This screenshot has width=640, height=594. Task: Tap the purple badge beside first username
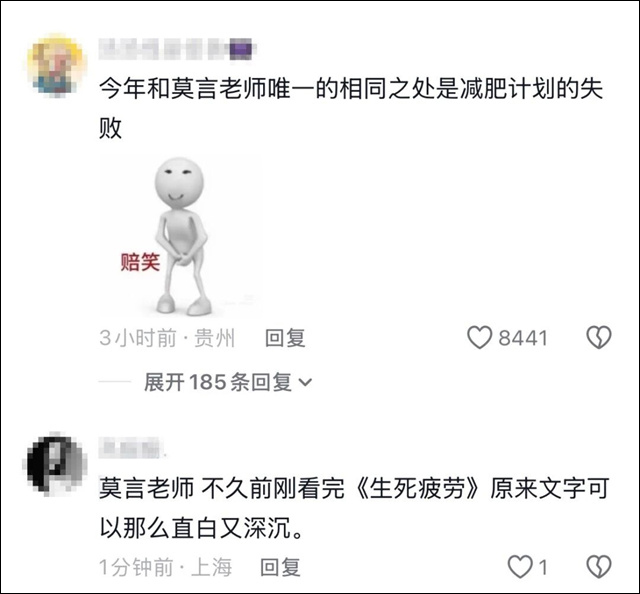(x=242, y=49)
